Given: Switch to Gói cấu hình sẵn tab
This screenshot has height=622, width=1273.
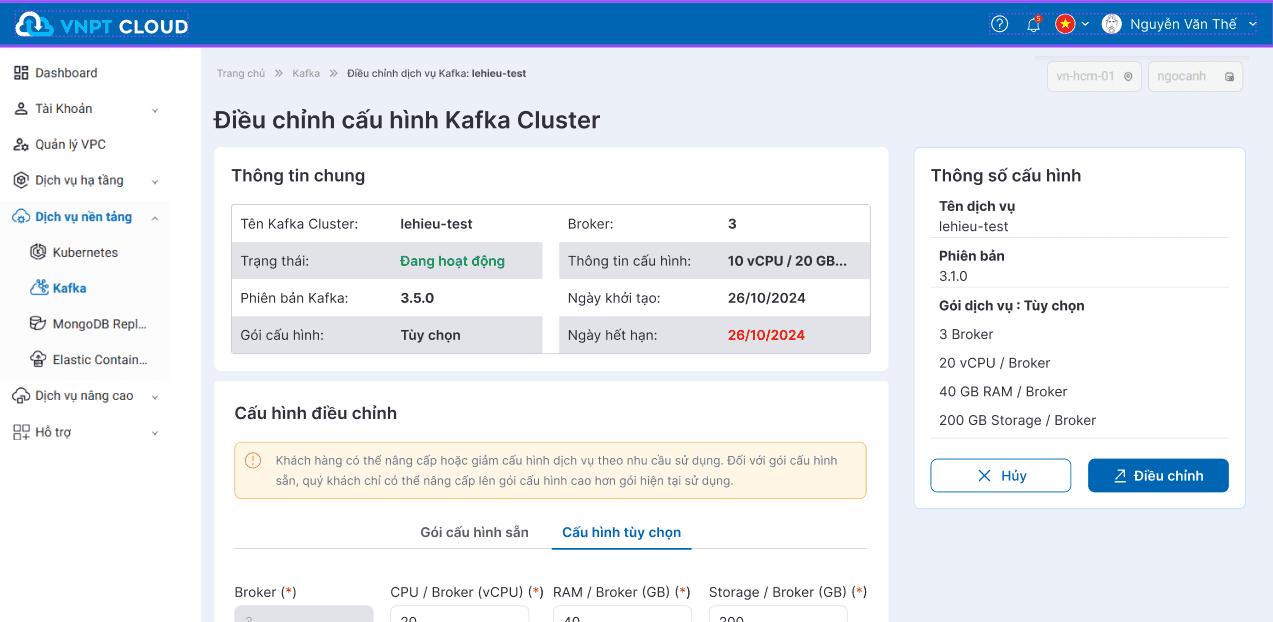Looking at the screenshot, I should point(474,532).
